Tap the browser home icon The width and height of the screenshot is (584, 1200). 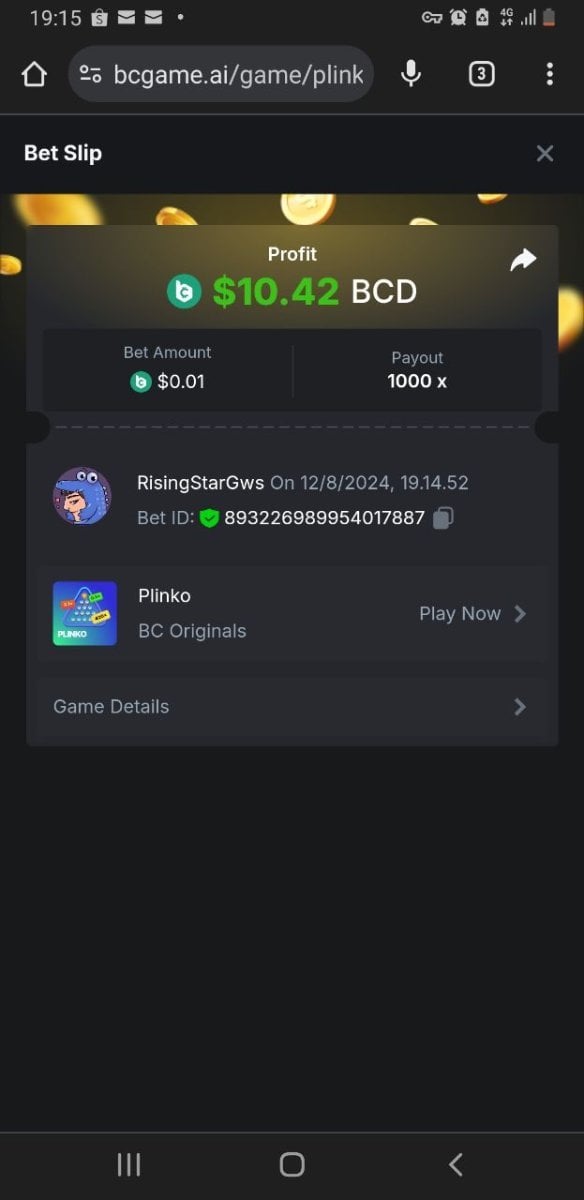(34, 75)
